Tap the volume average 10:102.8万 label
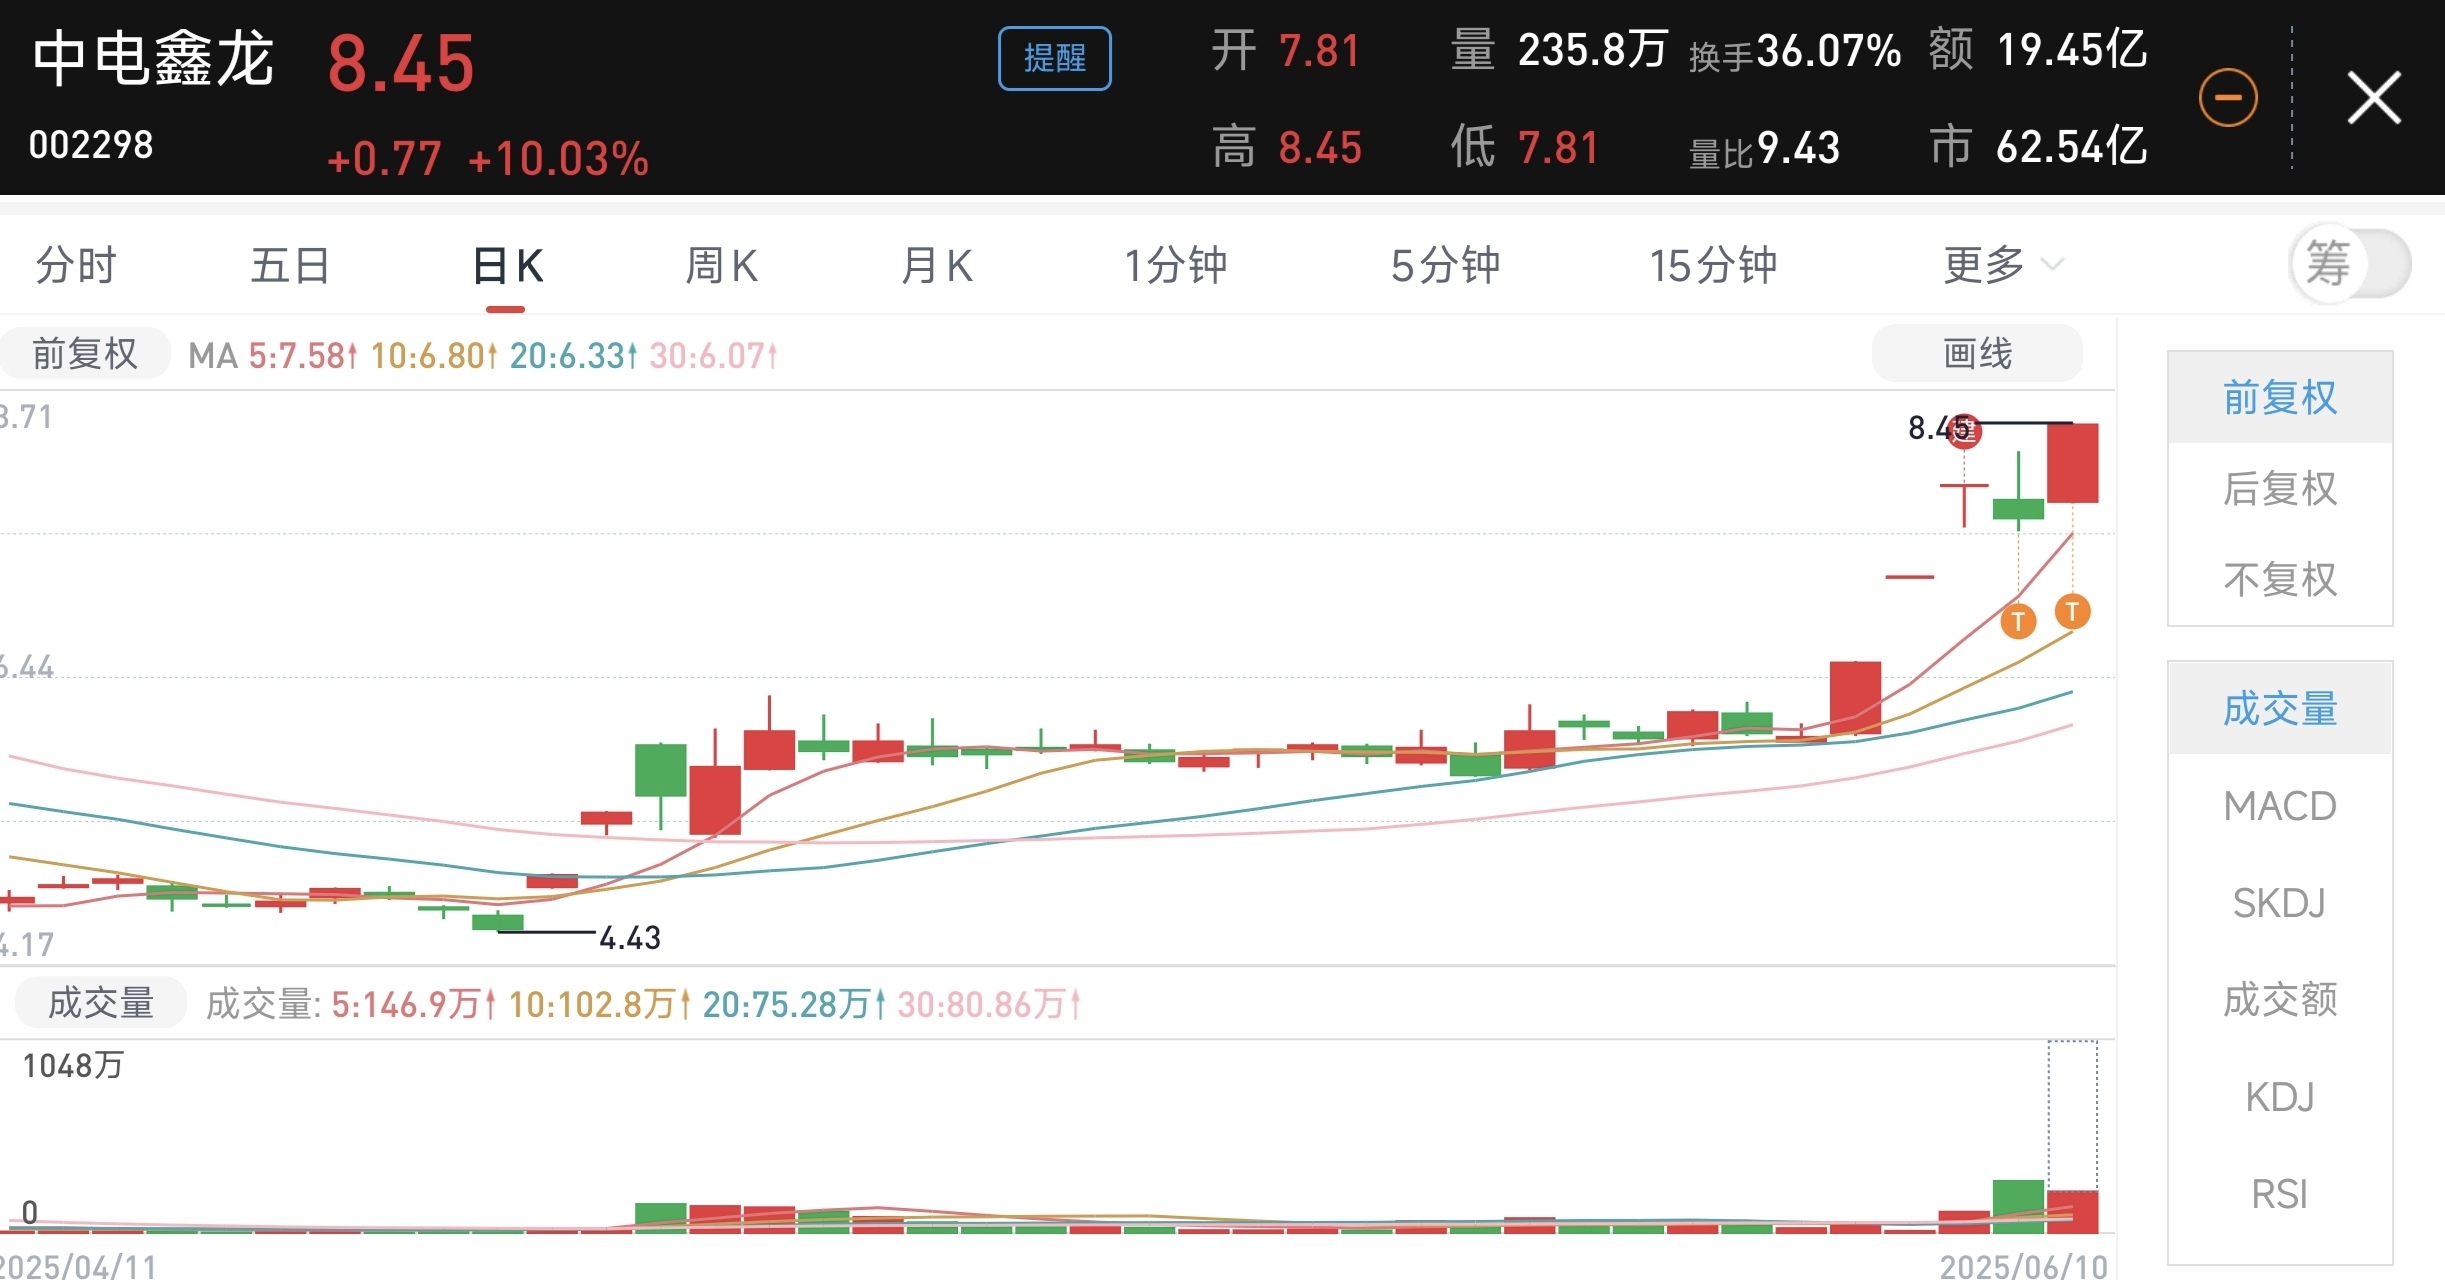 click(x=600, y=1004)
